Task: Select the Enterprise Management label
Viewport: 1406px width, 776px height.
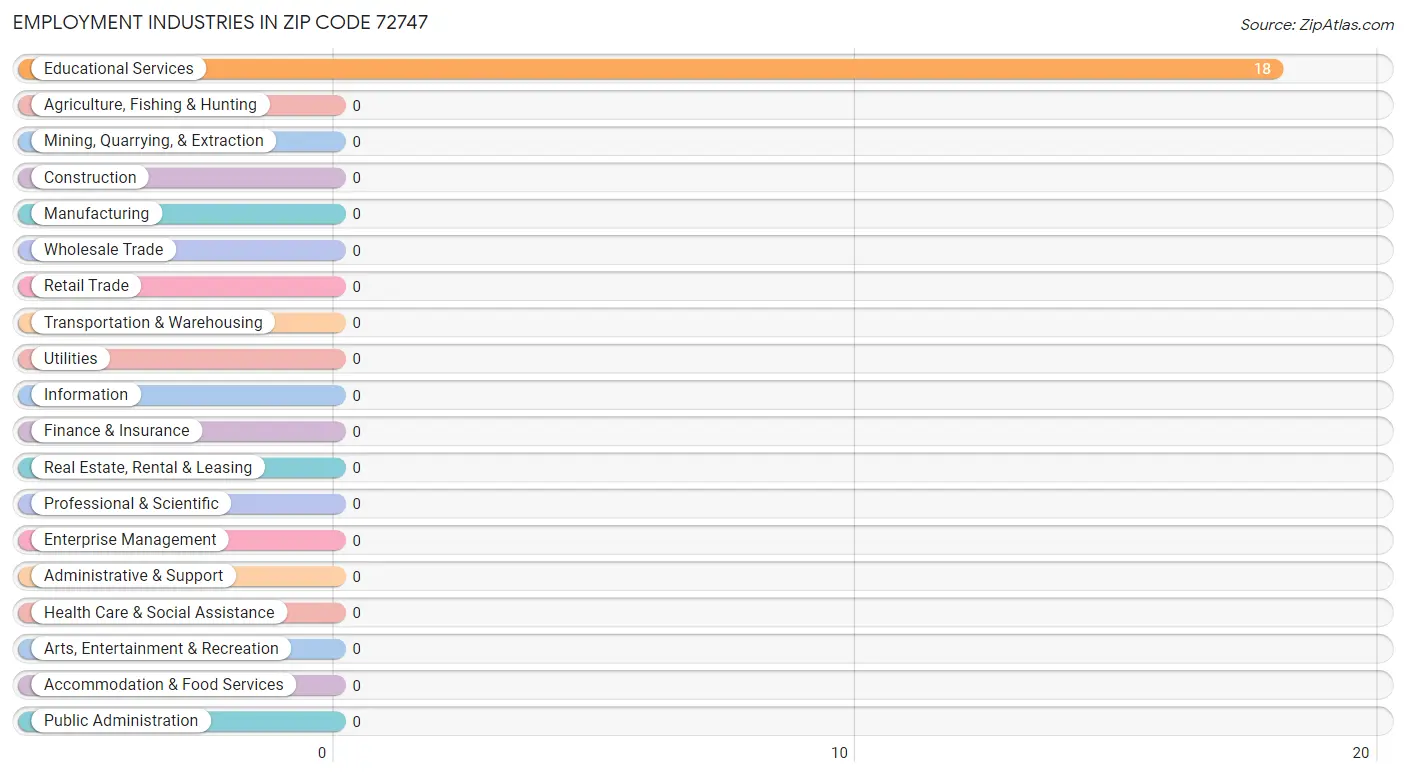Action: (x=130, y=540)
